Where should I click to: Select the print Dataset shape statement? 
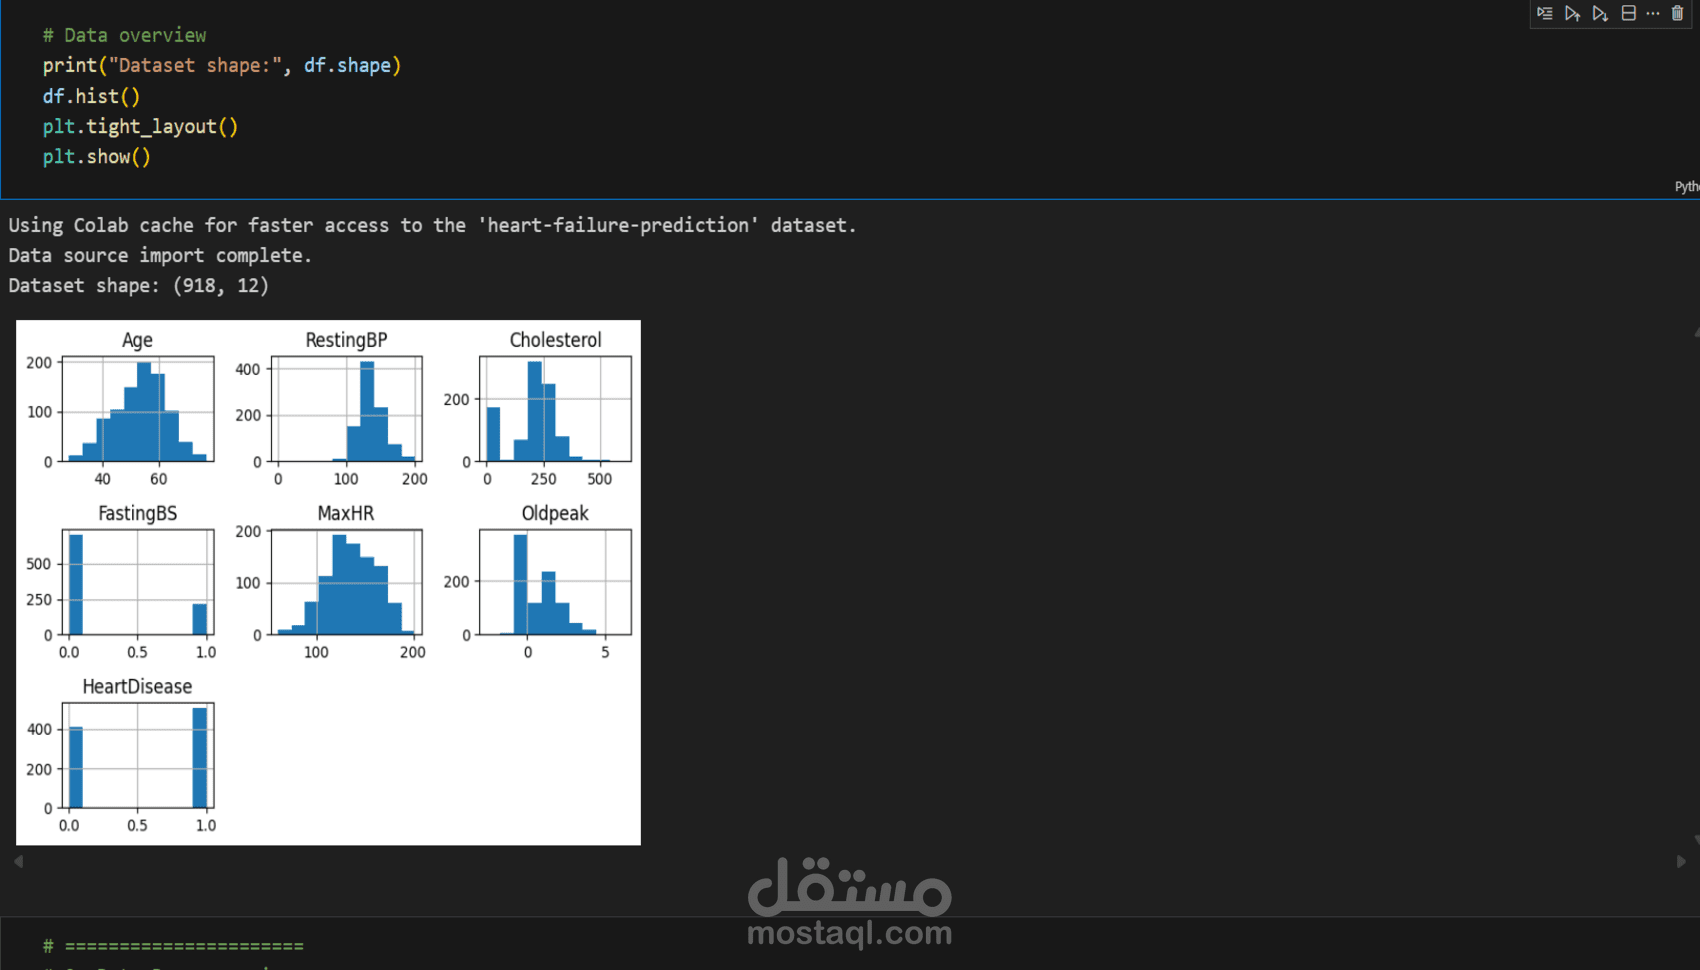click(222, 65)
